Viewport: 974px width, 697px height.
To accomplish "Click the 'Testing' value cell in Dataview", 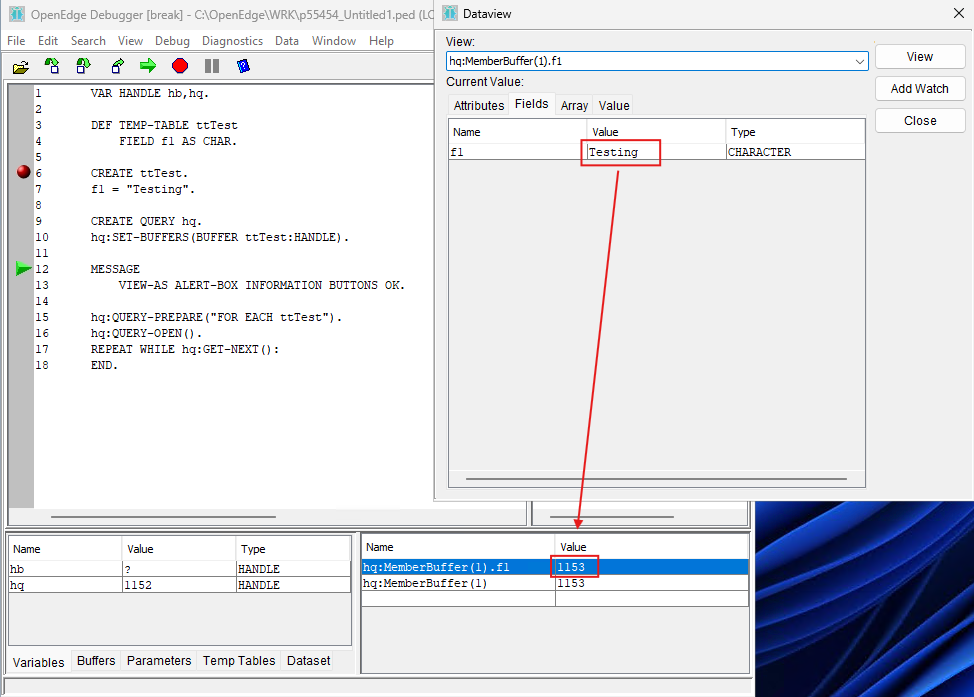I will pos(656,152).
